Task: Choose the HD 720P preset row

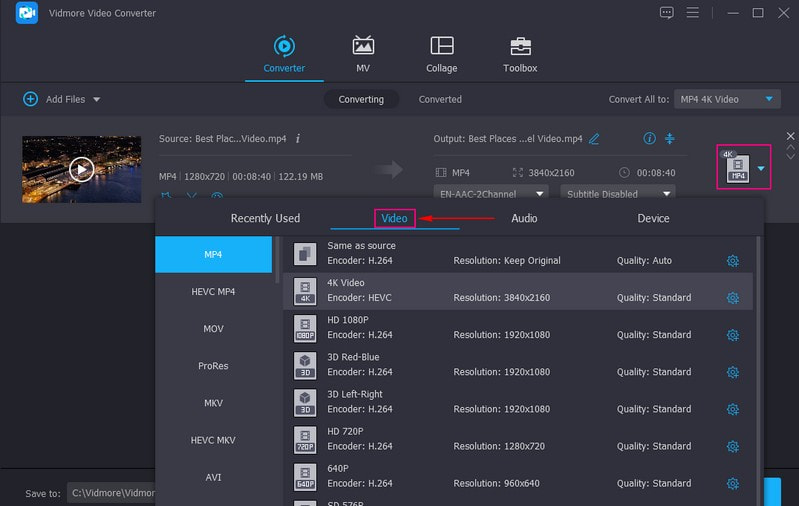Action: [518, 439]
